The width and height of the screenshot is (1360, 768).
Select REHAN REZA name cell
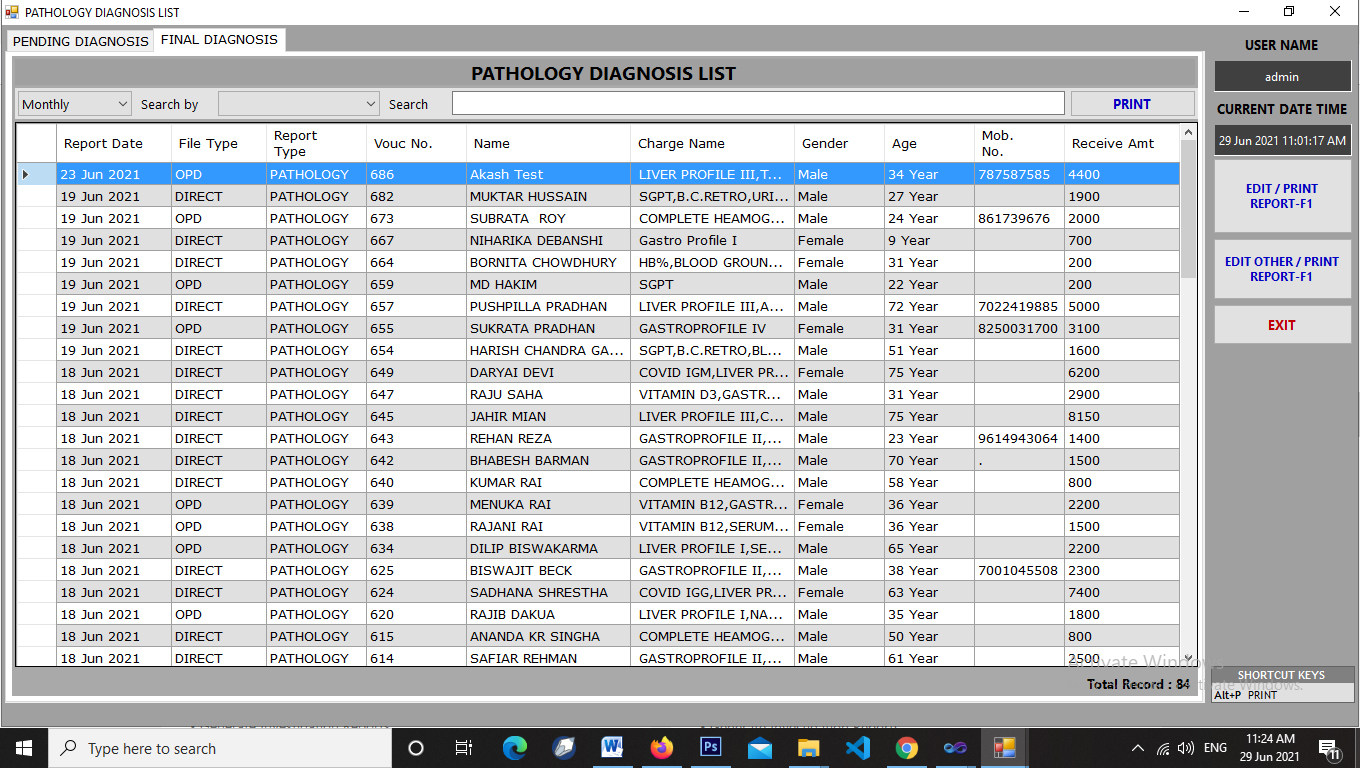pos(548,438)
